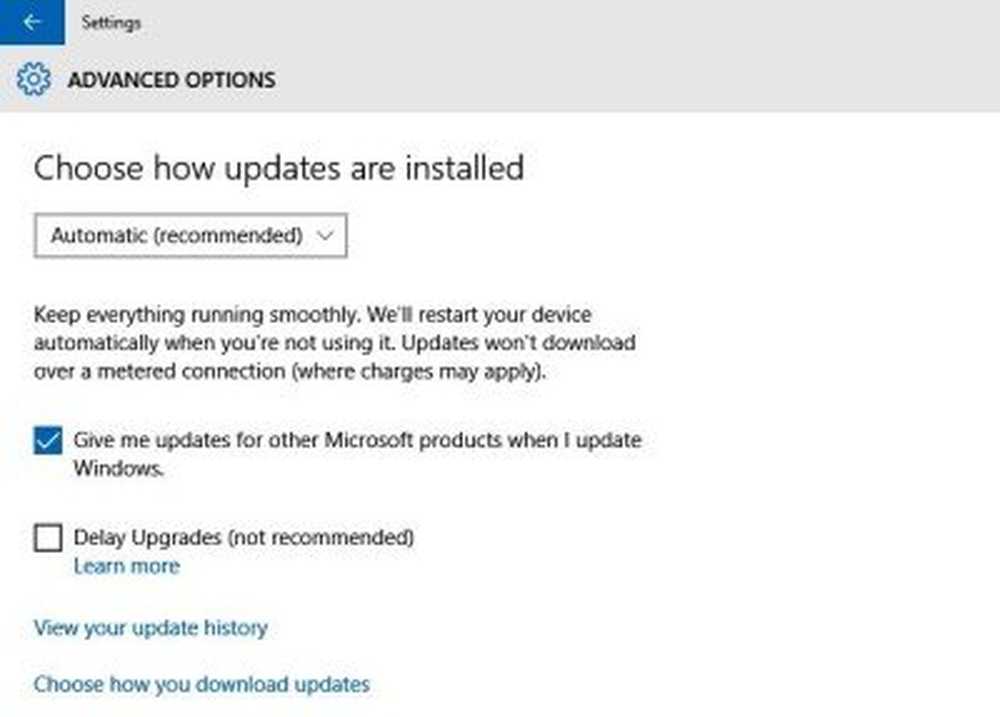Click the Settings window title text
The image size is (1000, 717).
point(111,22)
